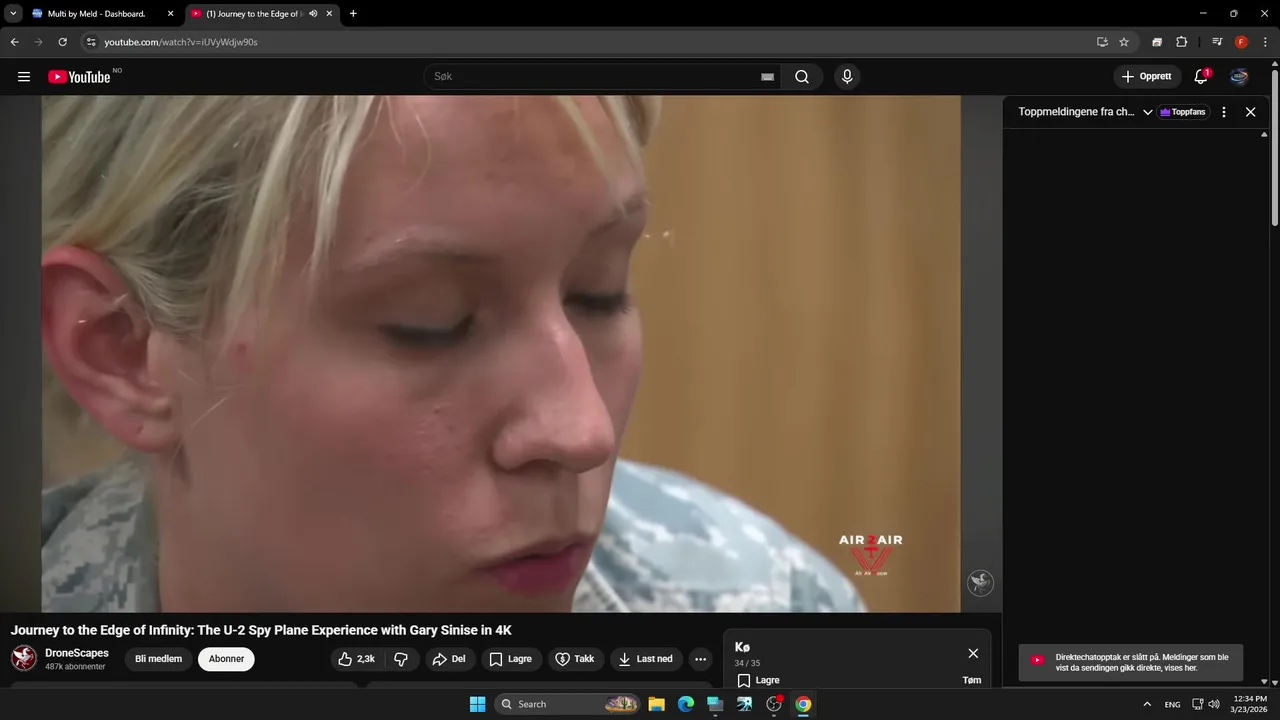Clear the queue with Tøm
Screen dimensions: 1280x720
[x=972, y=680]
